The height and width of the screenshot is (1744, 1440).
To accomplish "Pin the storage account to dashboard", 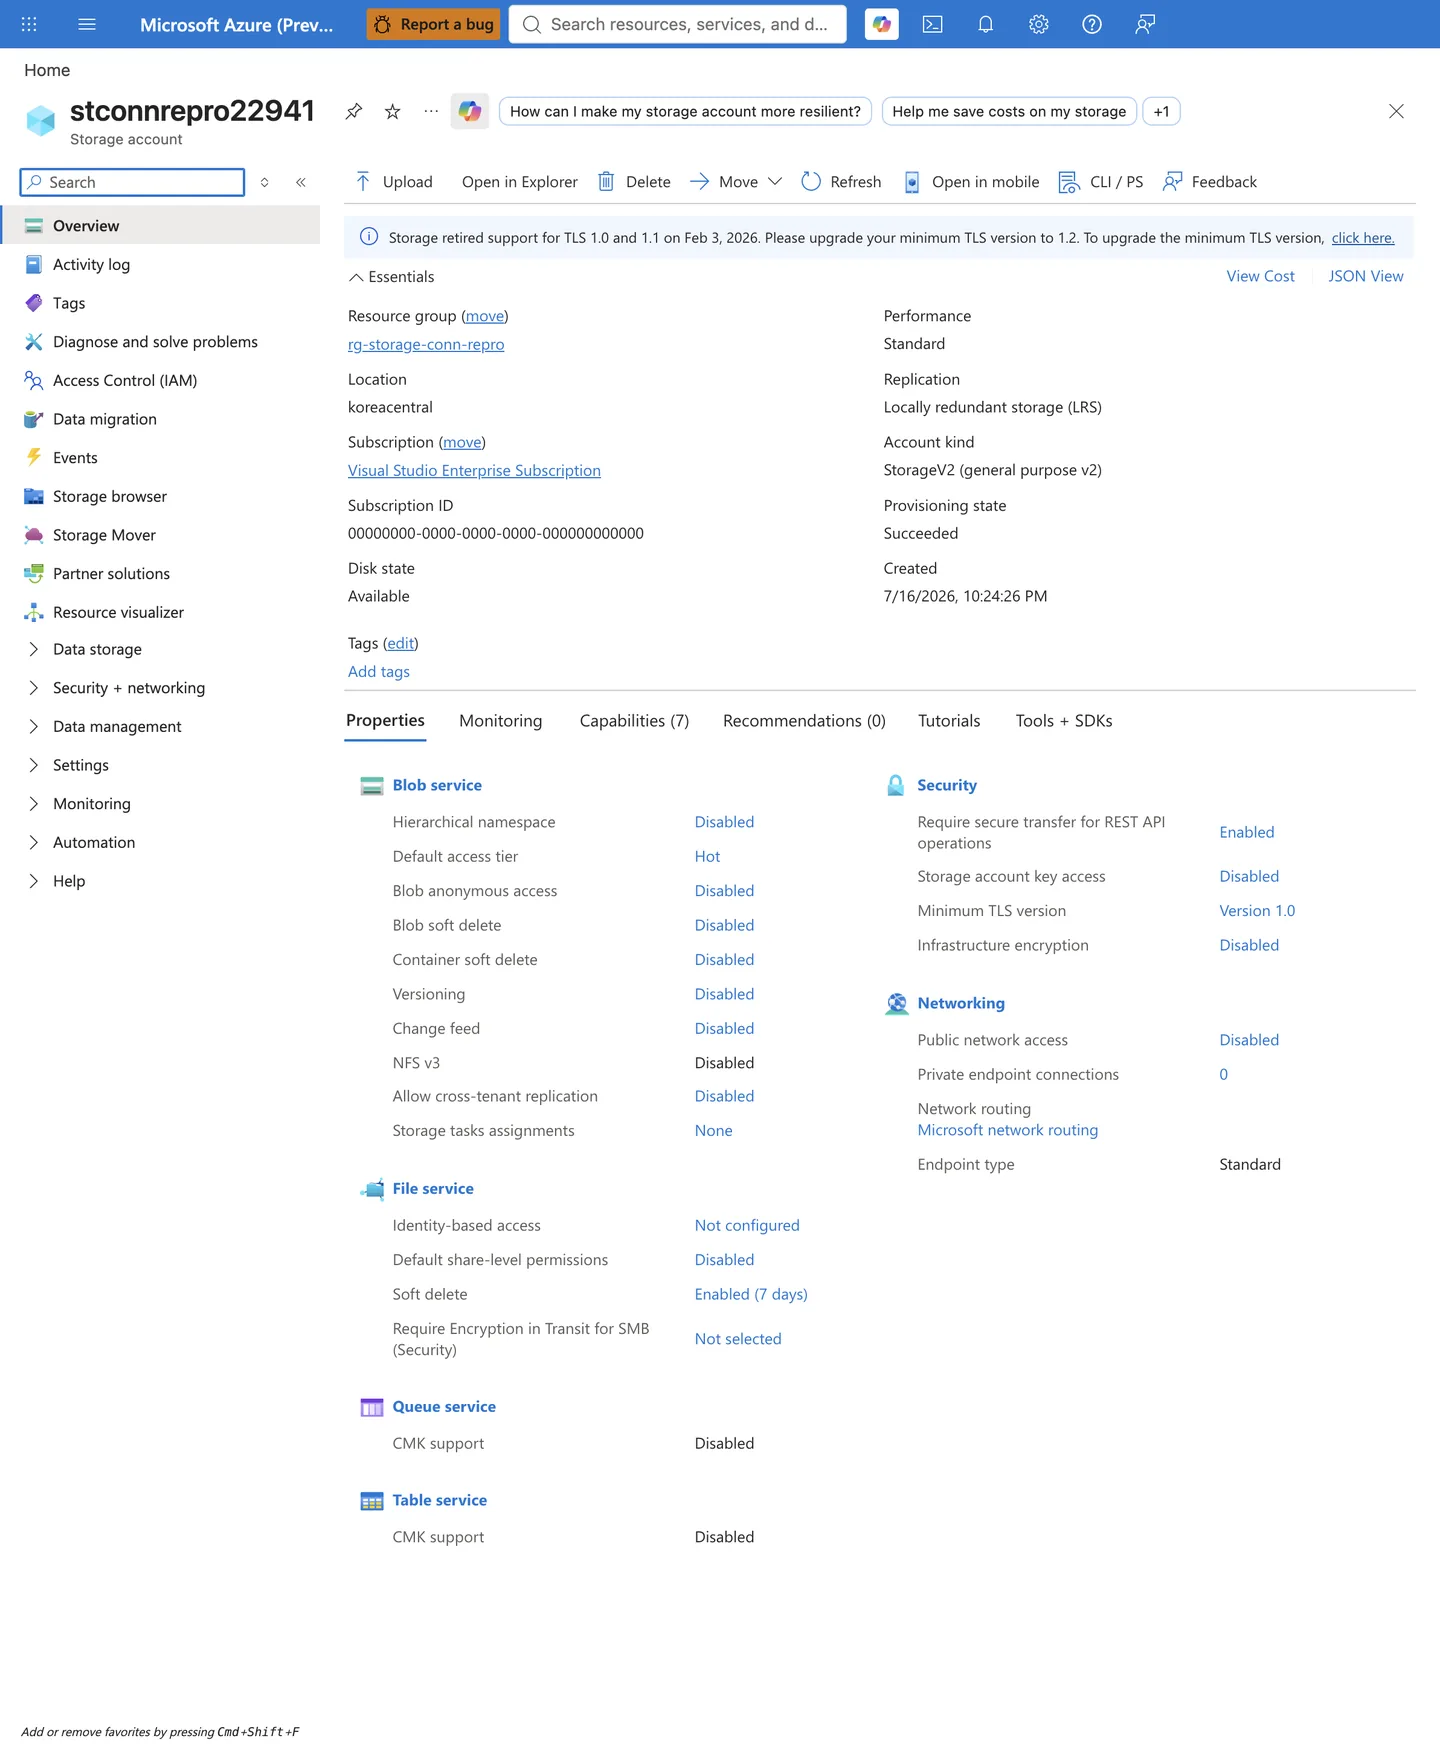I will coord(354,111).
